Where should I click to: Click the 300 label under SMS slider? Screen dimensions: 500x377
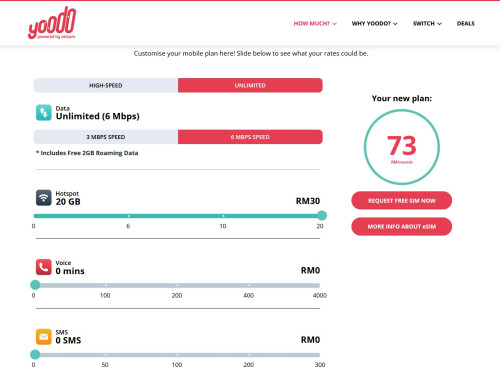[x=320, y=365]
